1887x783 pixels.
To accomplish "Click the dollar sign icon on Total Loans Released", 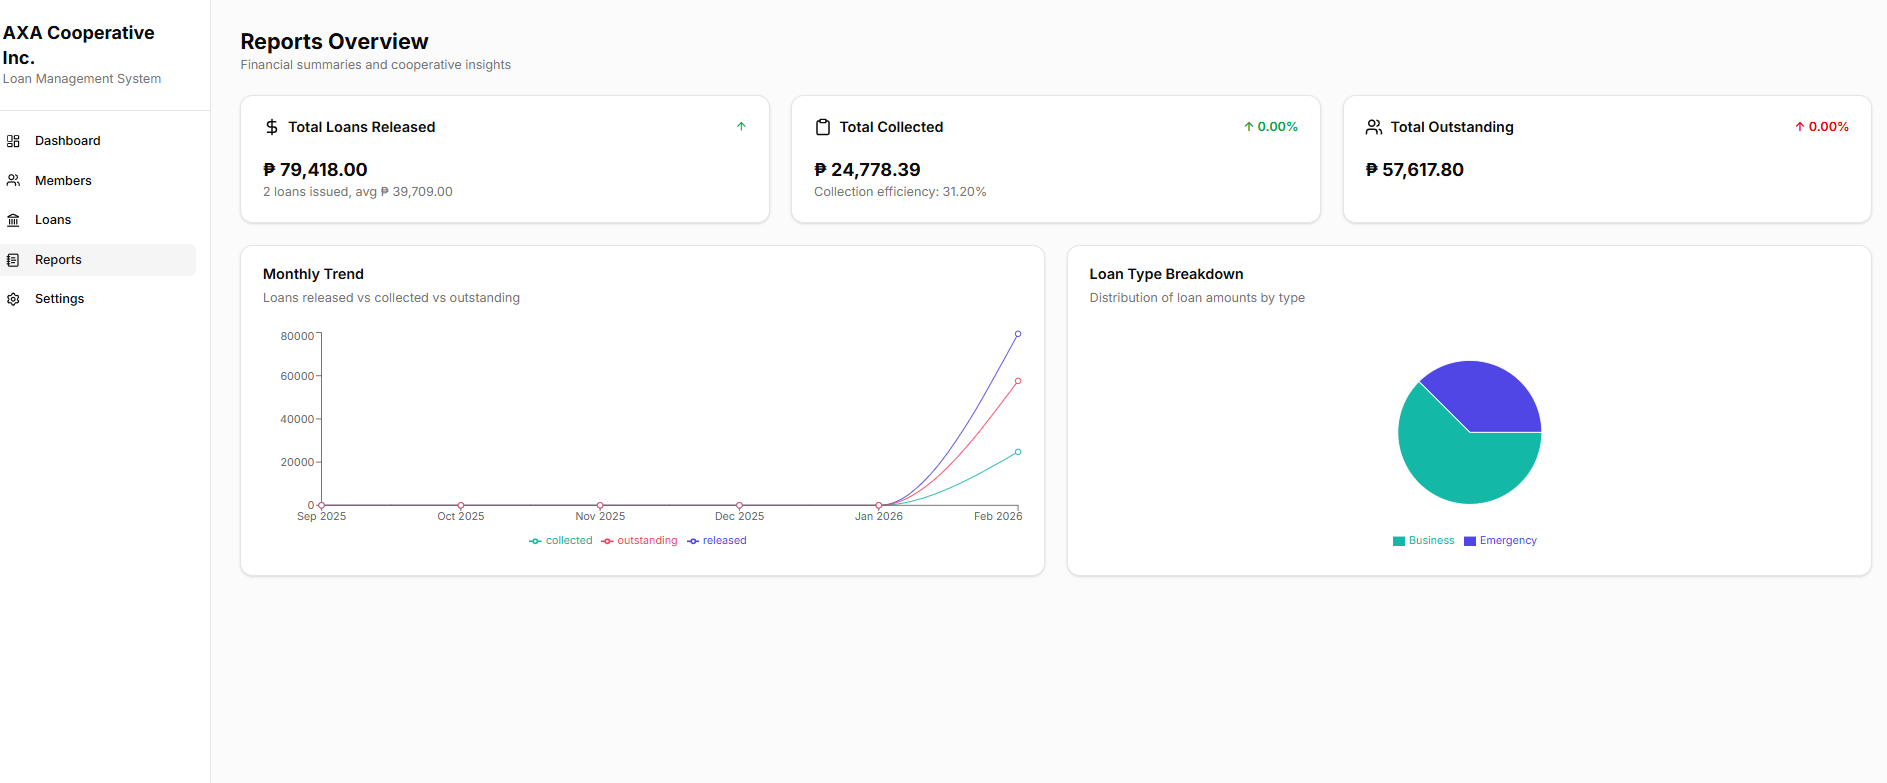I will (x=272, y=127).
